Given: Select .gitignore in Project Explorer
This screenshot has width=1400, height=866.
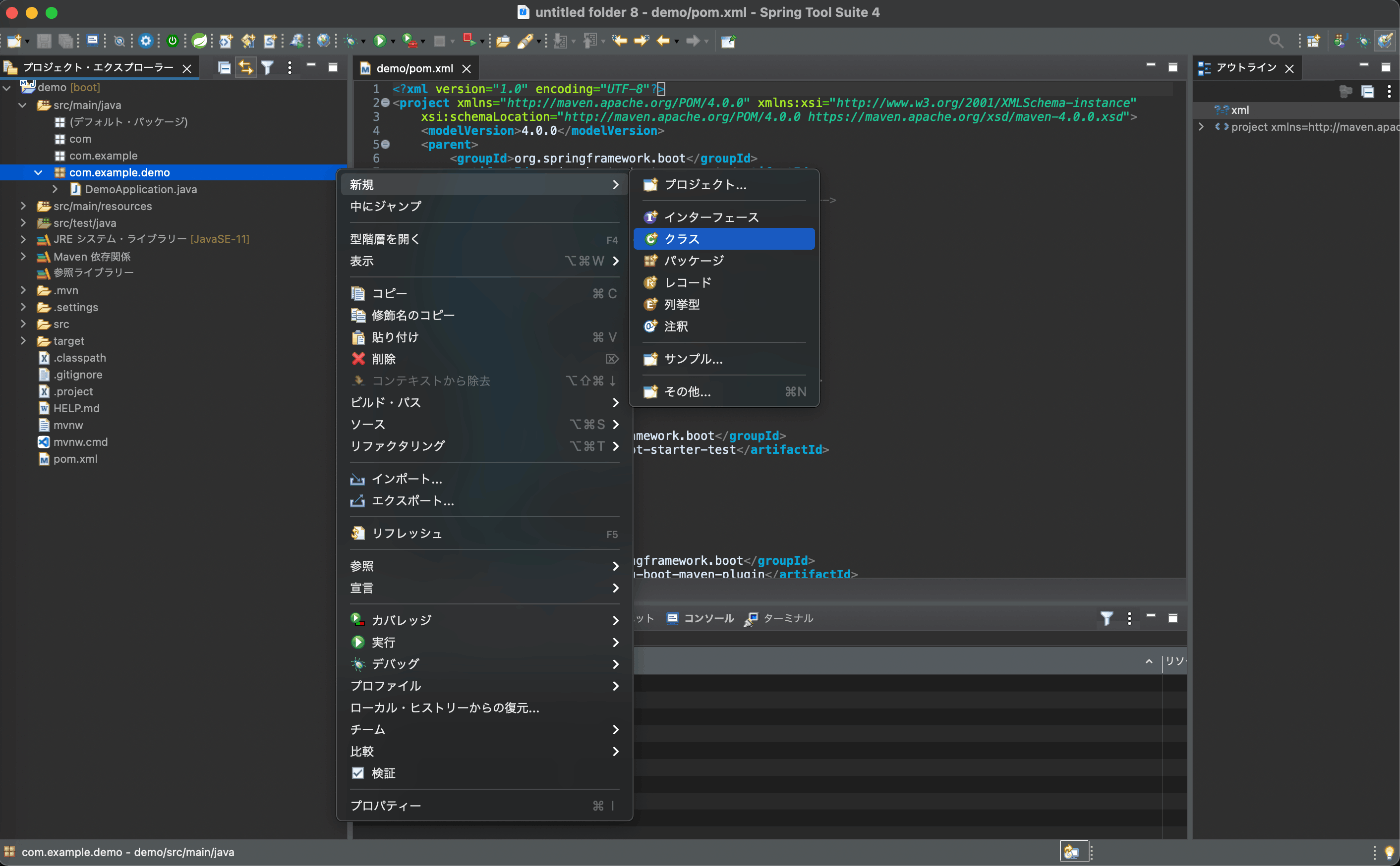Looking at the screenshot, I should pyautogui.click(x=69, y=375).
